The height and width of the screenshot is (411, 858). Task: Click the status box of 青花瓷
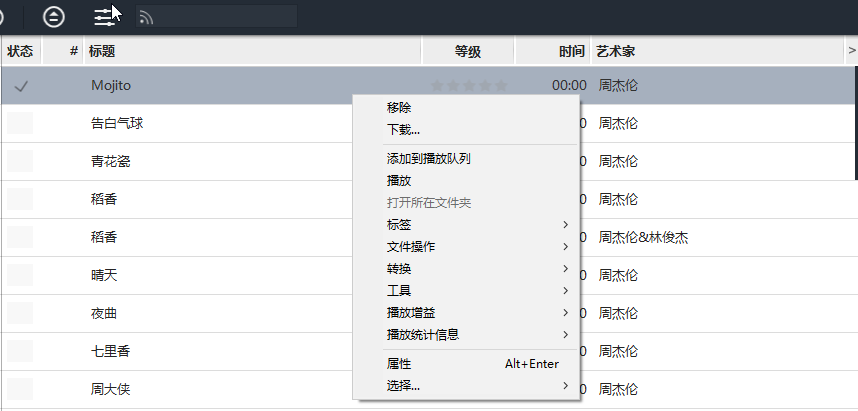[20, 161]
